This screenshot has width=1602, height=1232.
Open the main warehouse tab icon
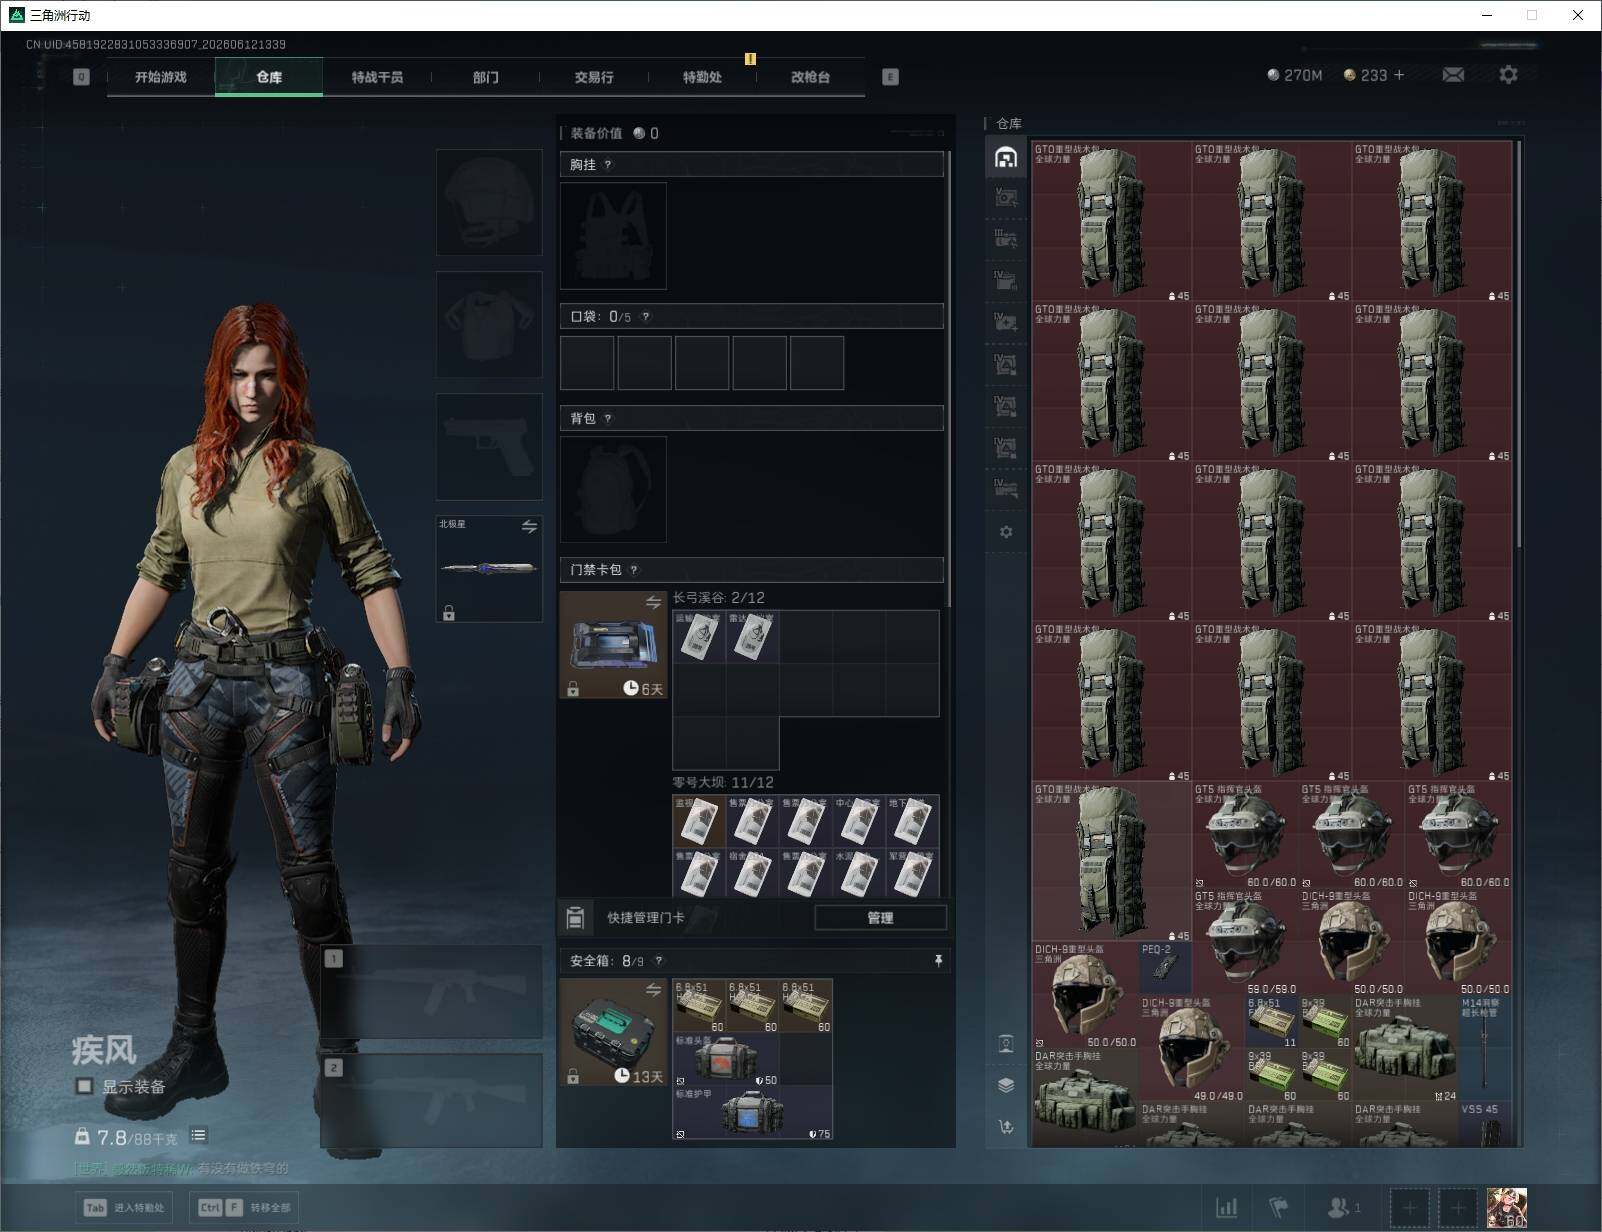click(1006, 158)
